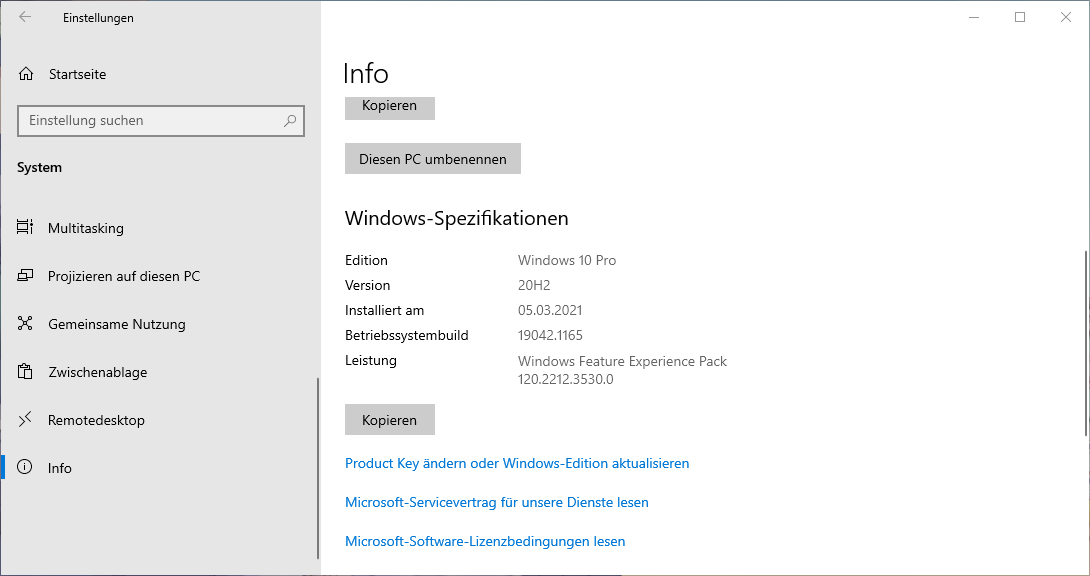The image size is (1090, 576).
Task: Click the back arrow icon
Action: (25, 17)
